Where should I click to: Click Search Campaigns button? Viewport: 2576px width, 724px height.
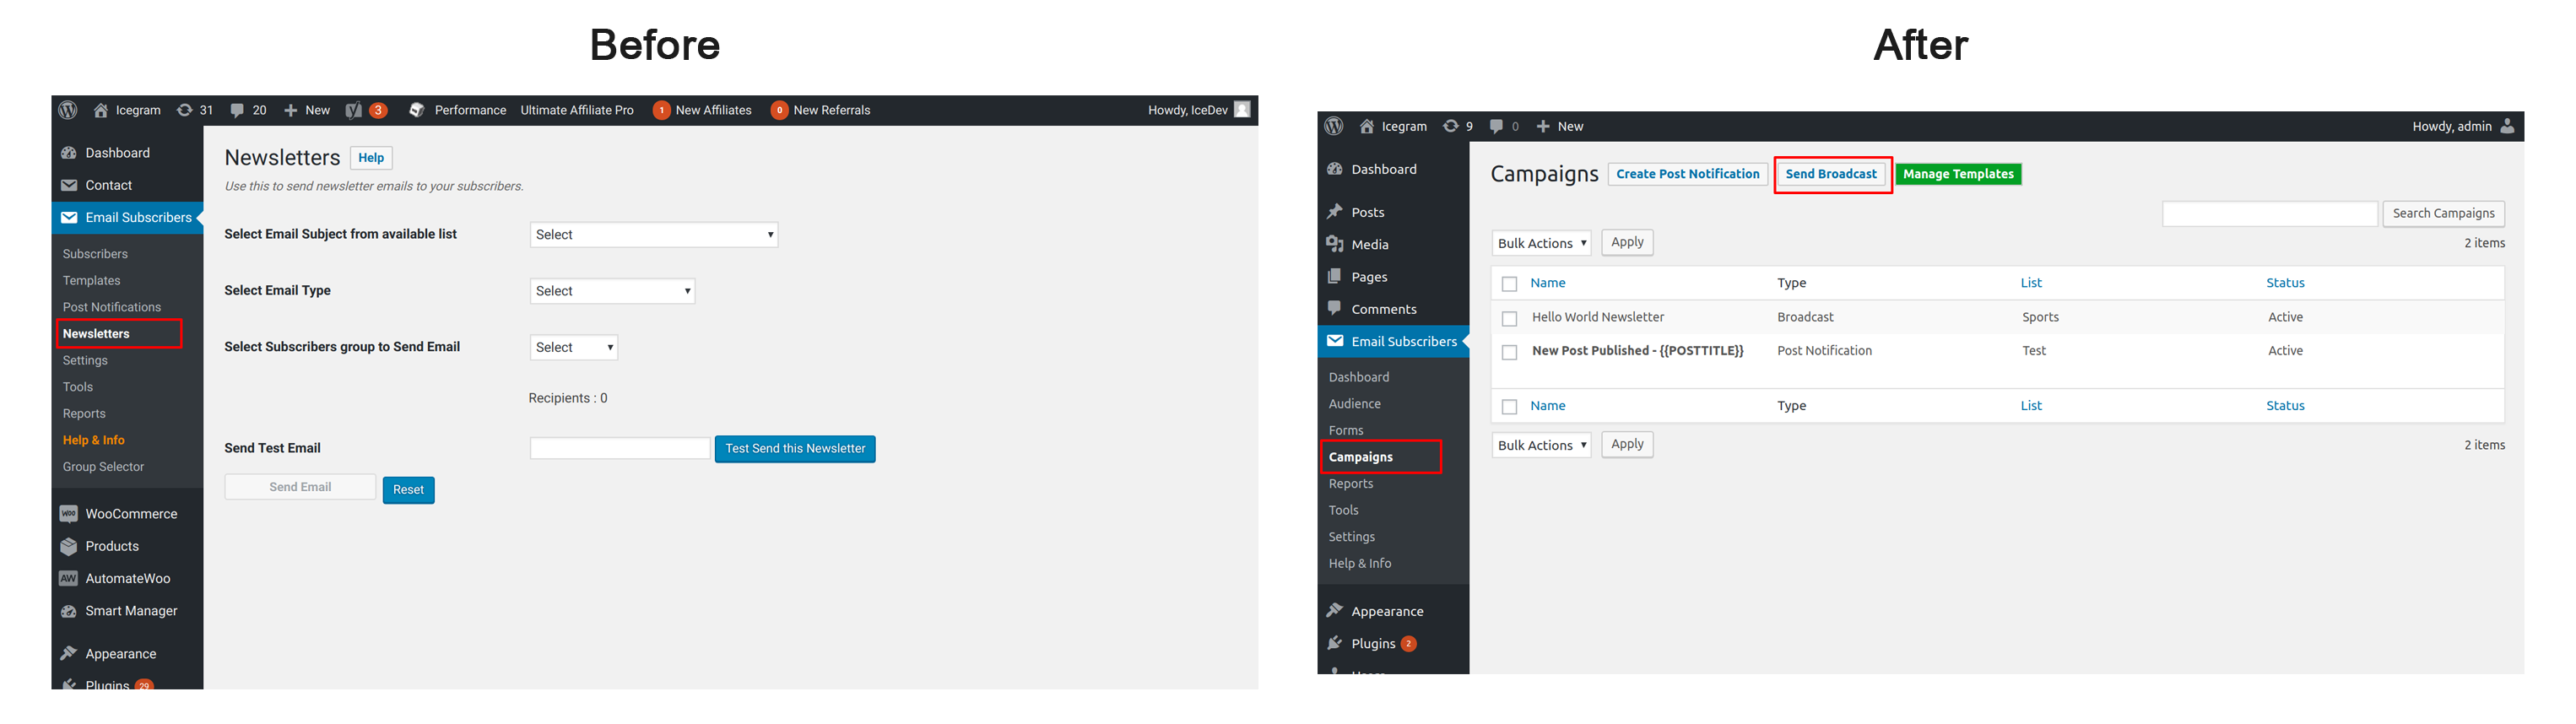click(2443, 213)
